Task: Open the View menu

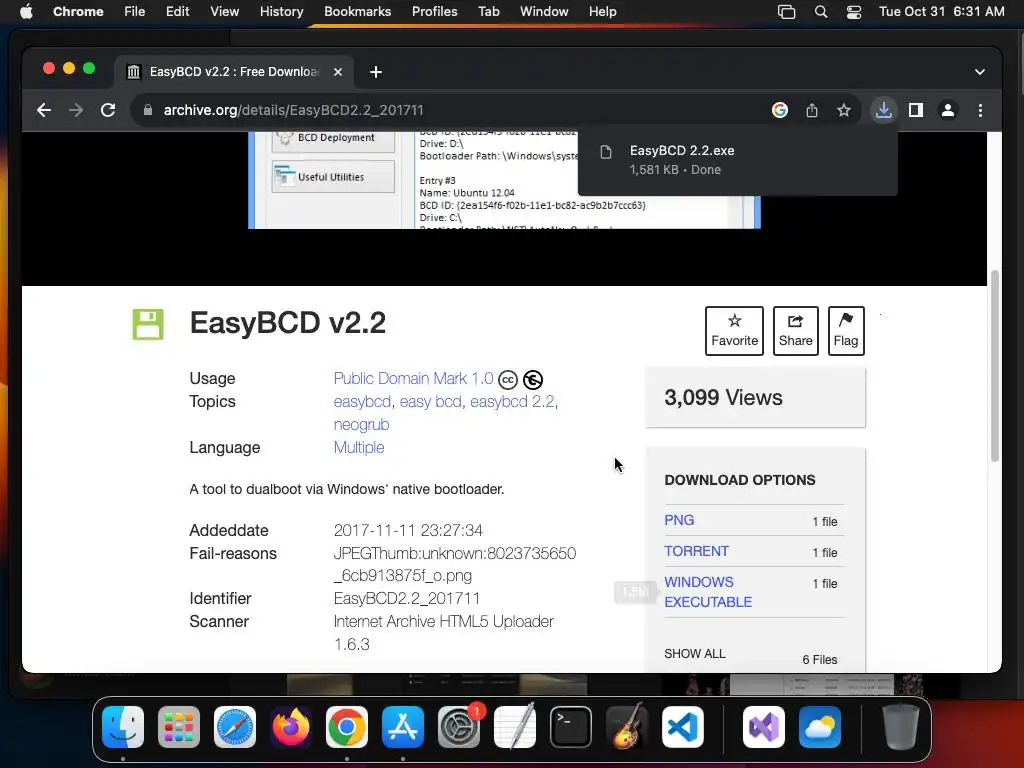Action: click(224, 11)
